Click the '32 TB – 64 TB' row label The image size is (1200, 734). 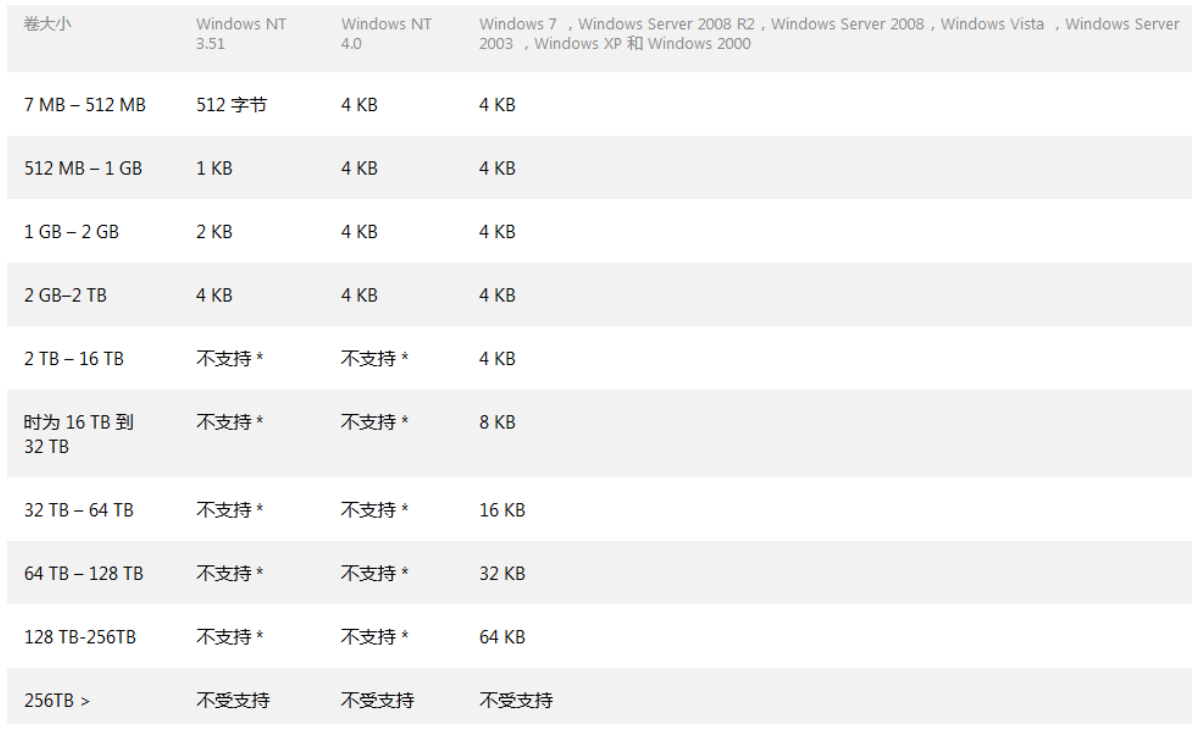tap(78, 510)
